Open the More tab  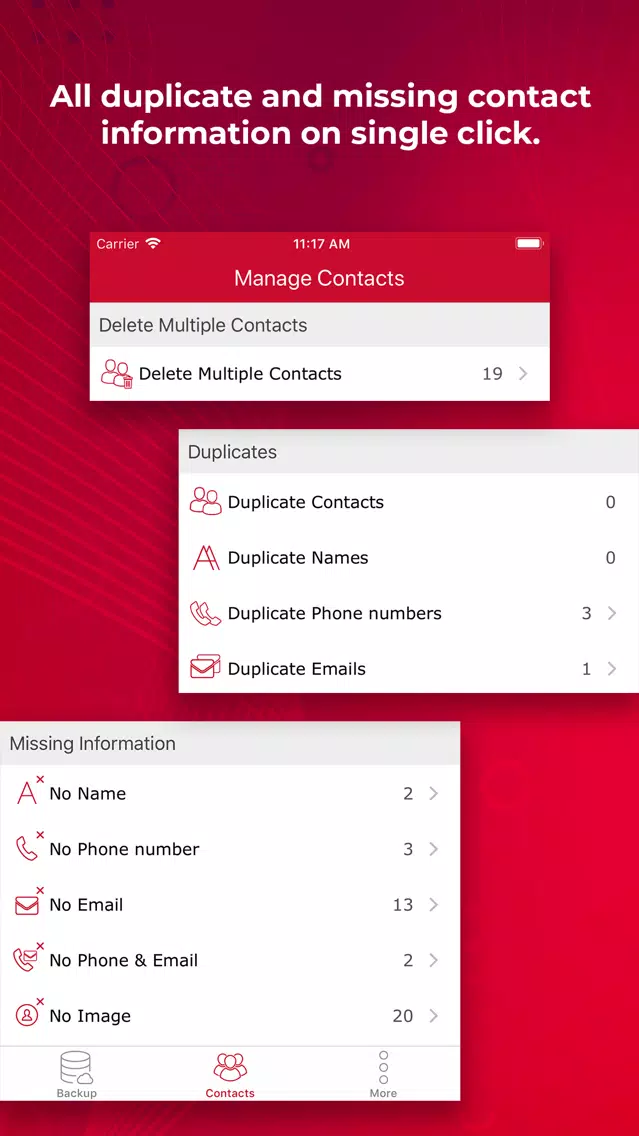click(x=383, y=1074)
